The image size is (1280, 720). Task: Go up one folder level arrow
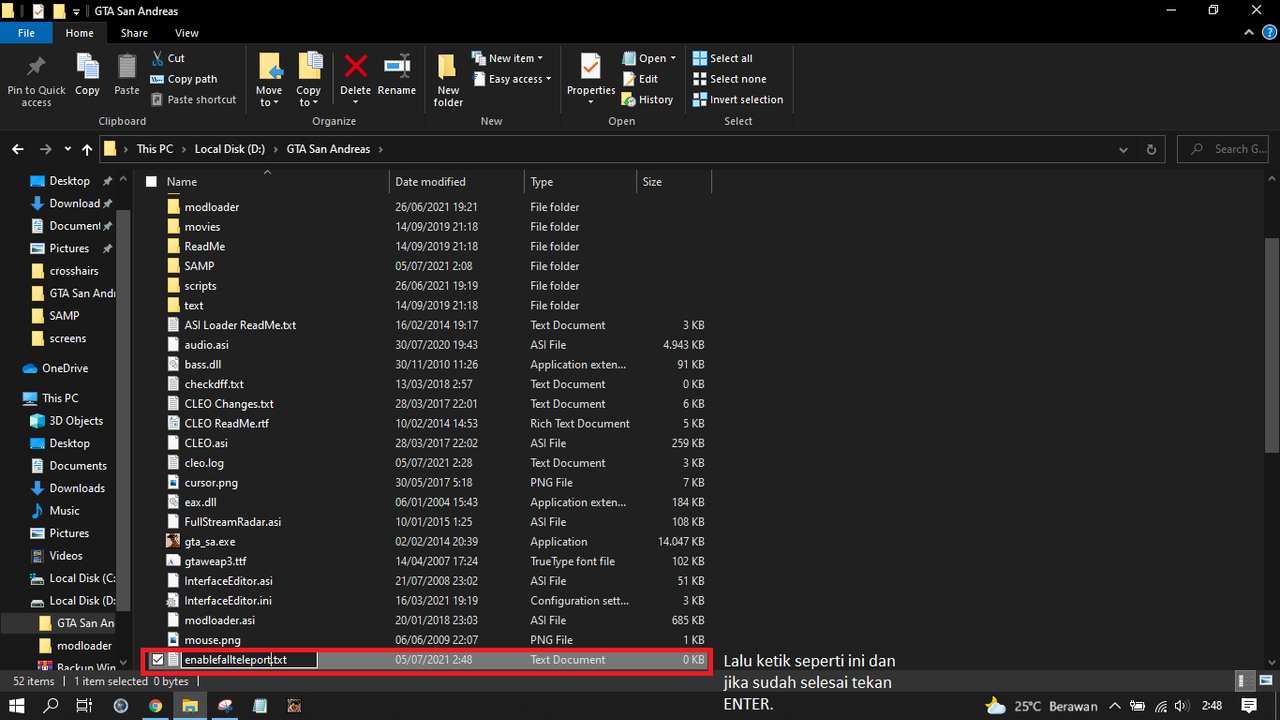87,149
